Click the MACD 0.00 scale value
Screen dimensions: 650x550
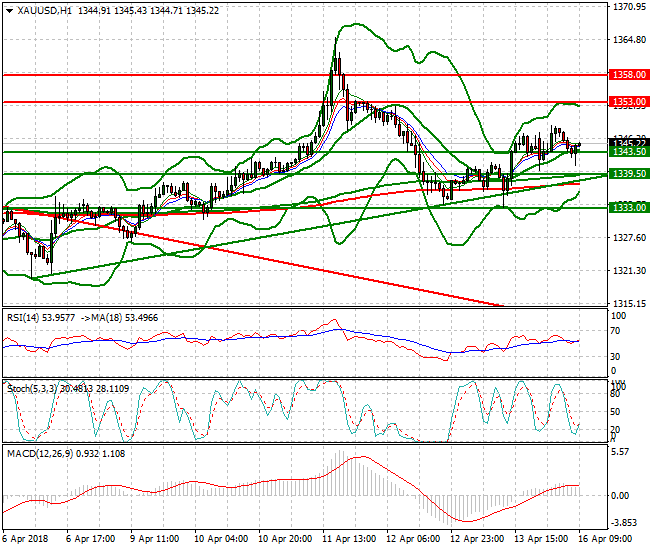(x=620, y=496)
